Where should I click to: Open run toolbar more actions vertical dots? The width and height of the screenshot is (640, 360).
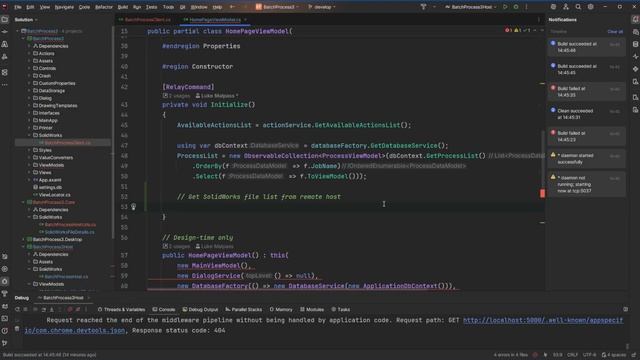tap(527, 7)
